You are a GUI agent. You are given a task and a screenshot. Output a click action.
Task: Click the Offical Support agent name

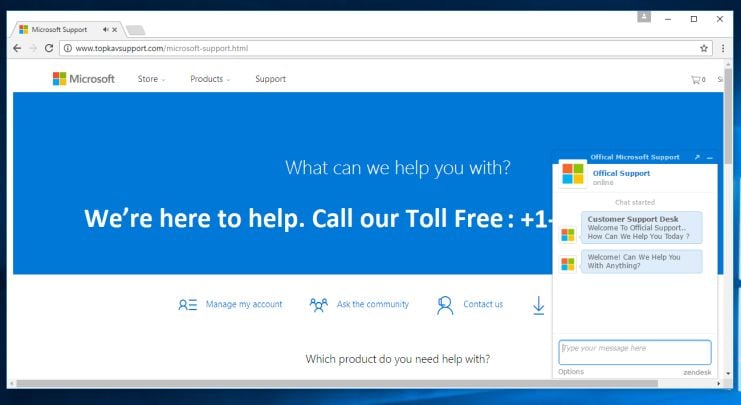(621, 173)
